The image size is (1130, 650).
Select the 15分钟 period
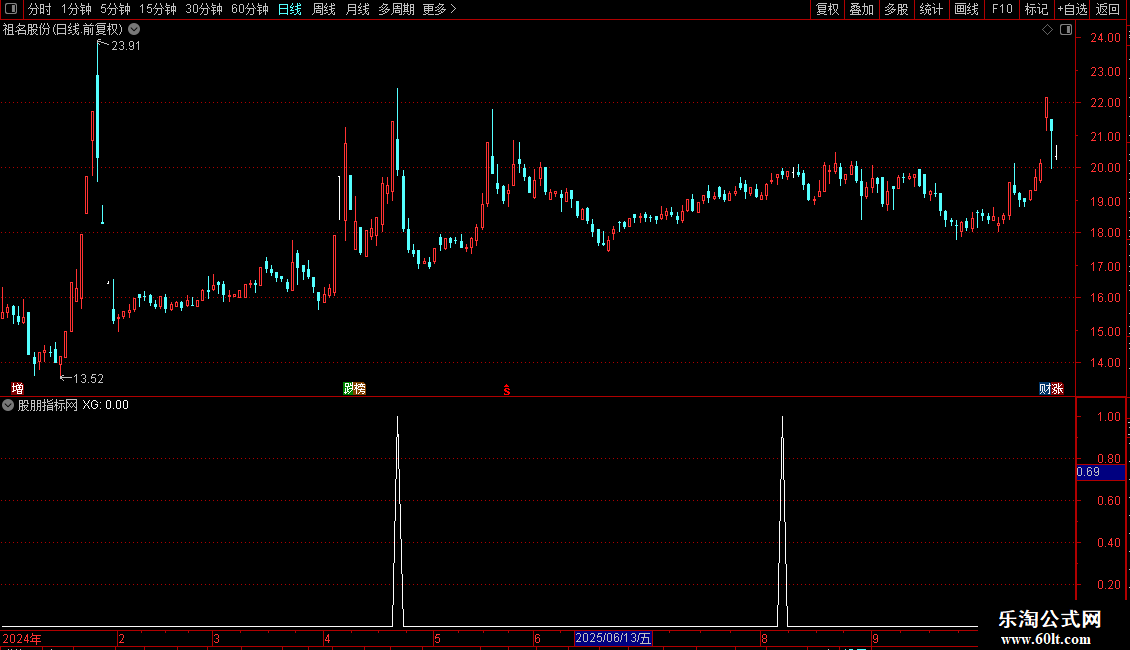158,9
